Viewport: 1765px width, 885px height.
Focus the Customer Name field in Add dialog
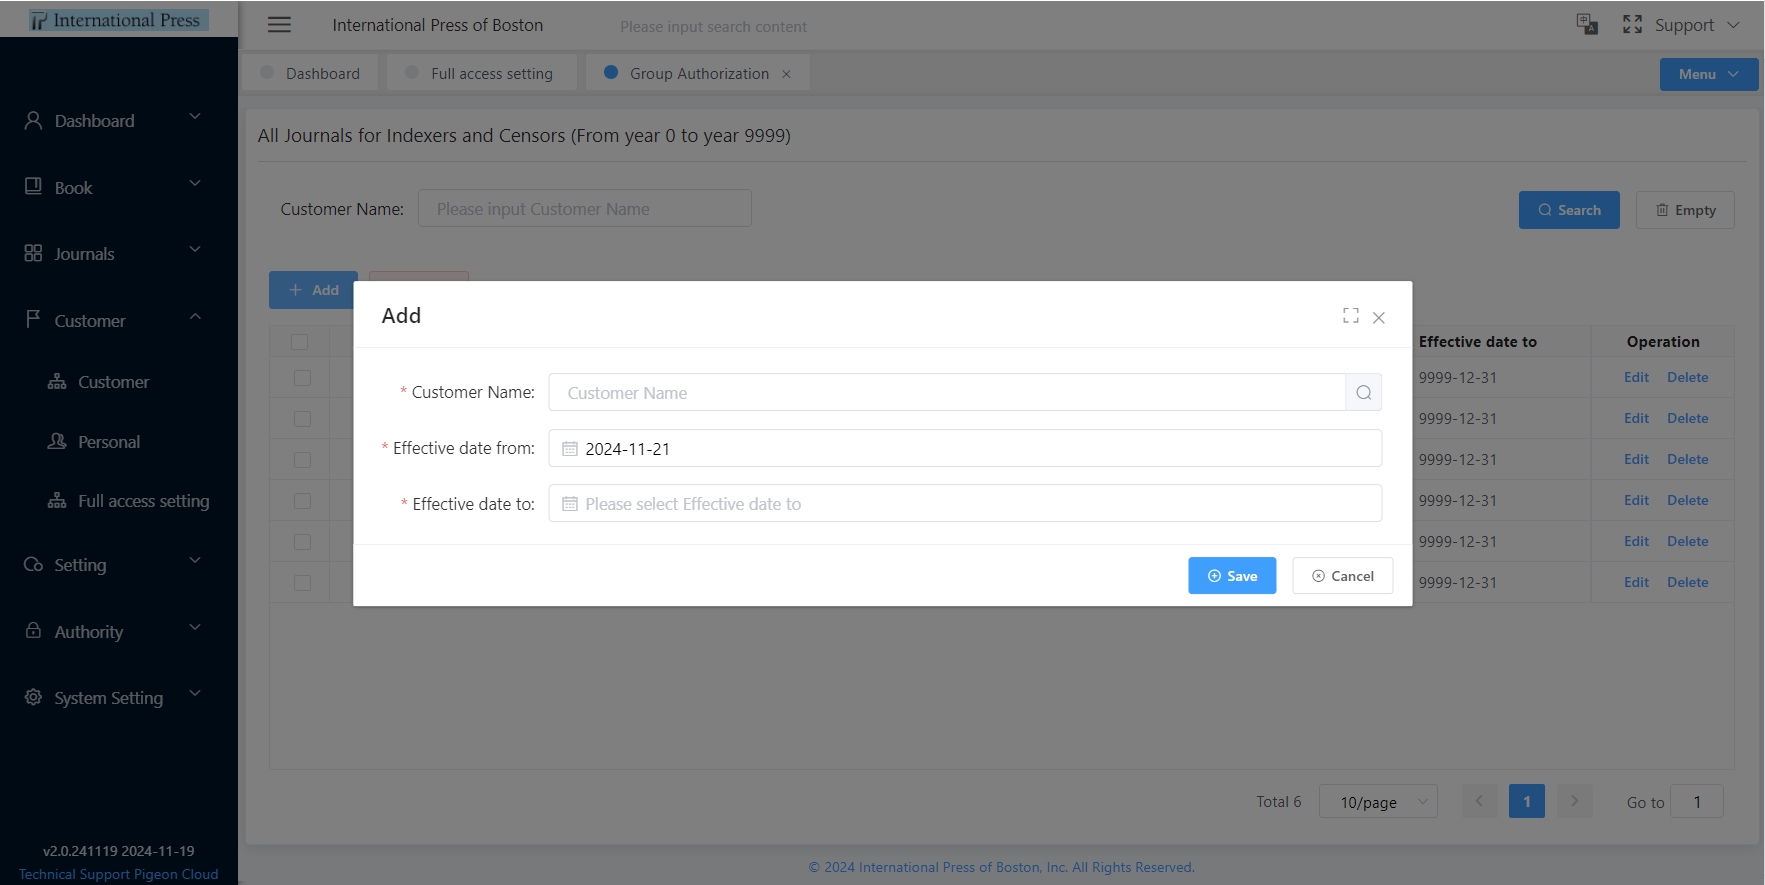point(947,393)
